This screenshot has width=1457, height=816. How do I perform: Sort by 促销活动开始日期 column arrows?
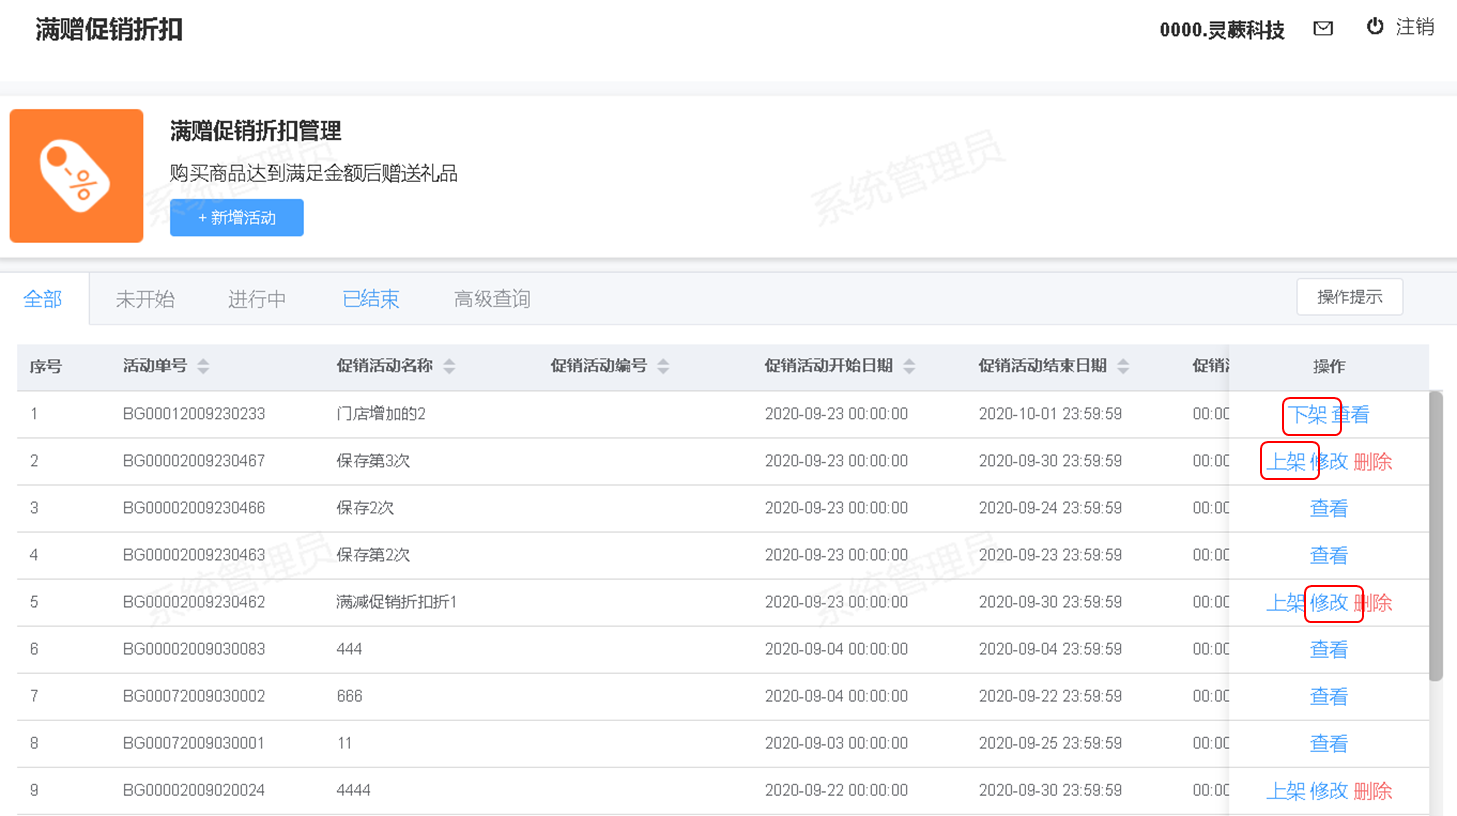(909, 367)
